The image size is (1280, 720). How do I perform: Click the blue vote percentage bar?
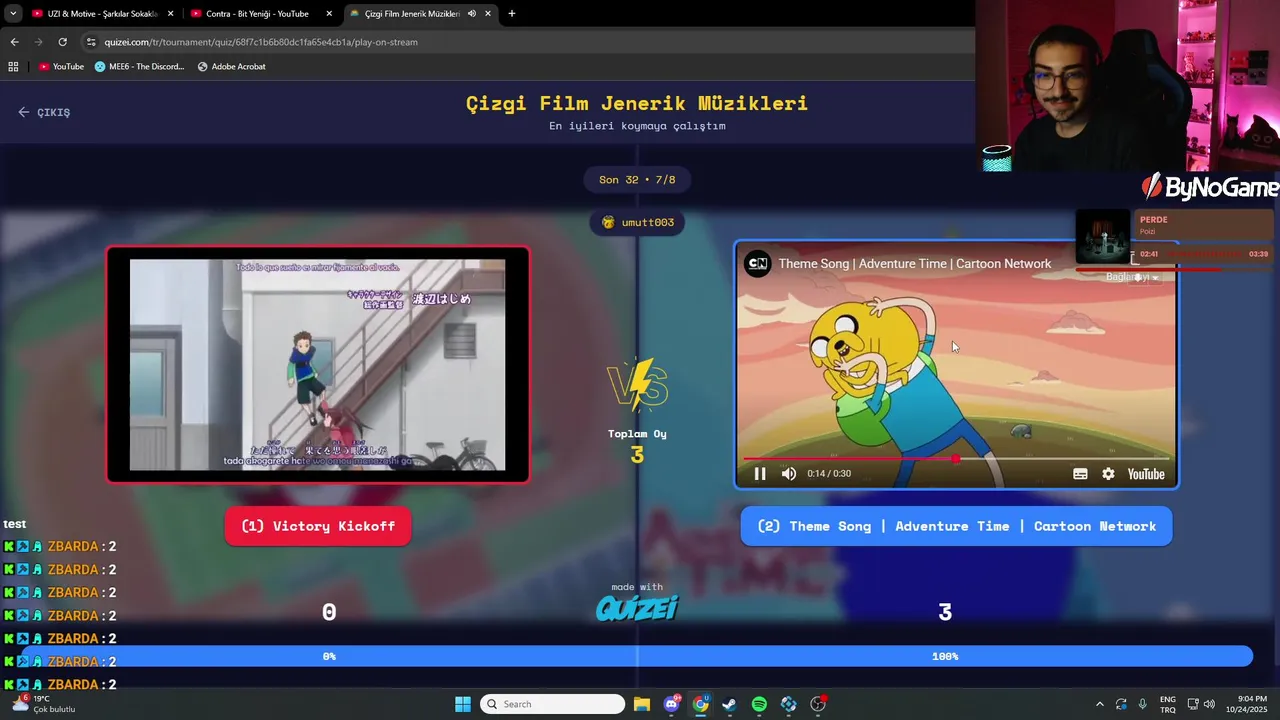pos(637,656)
